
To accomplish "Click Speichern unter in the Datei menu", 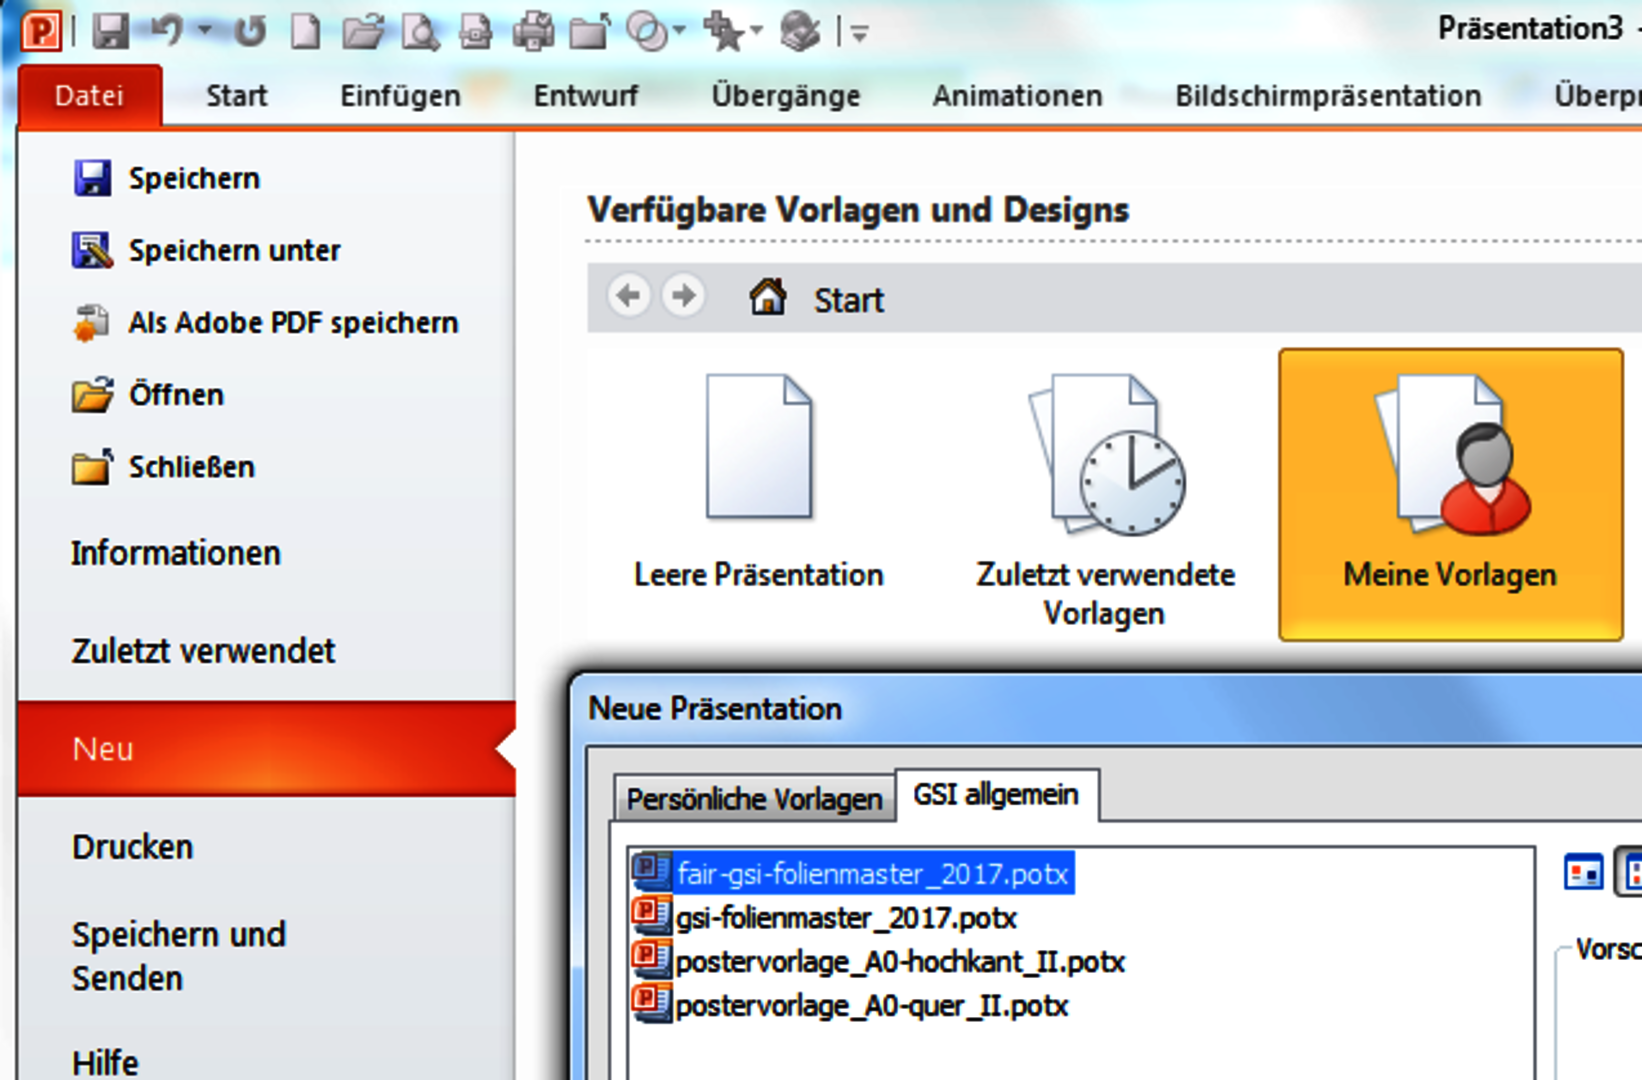I will coord(234,250).
